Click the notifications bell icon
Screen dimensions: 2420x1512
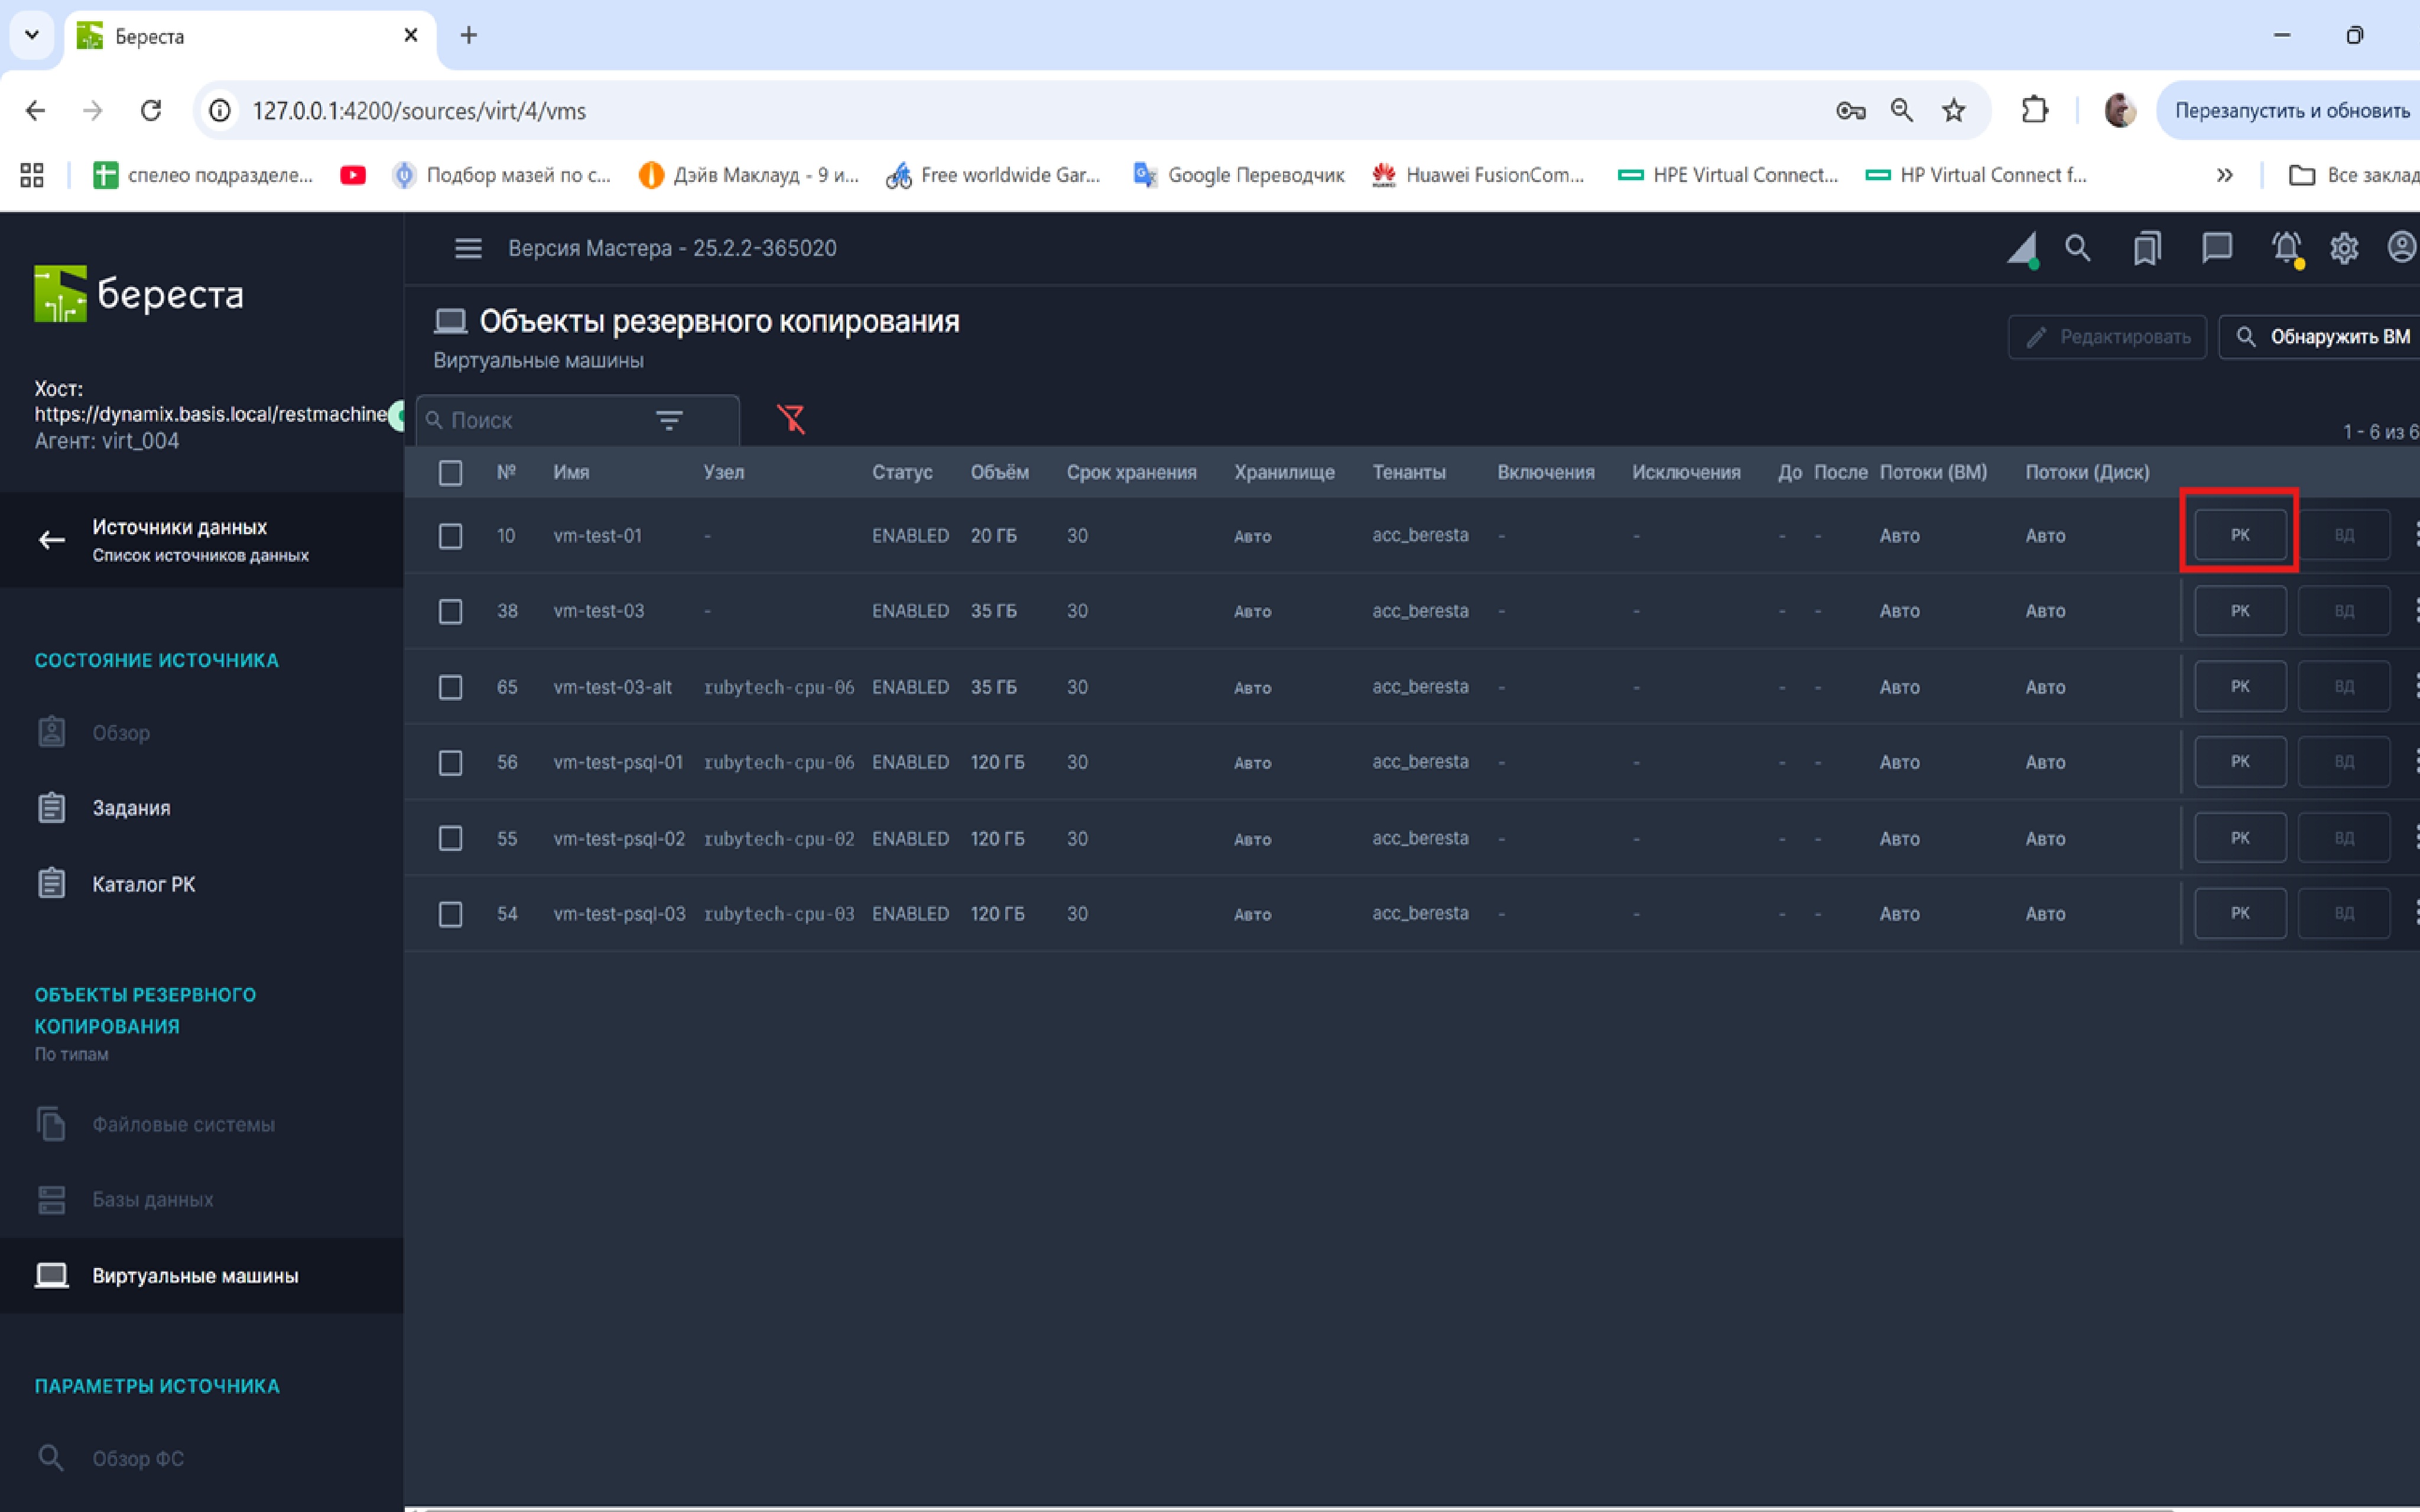2286,248
